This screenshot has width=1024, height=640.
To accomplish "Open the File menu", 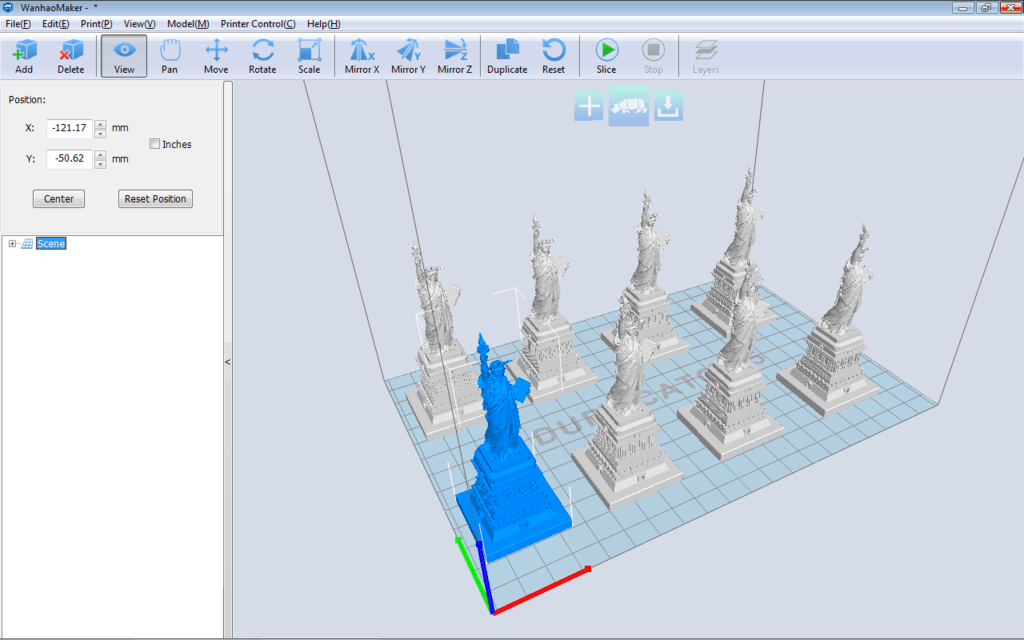I will 18,24.
